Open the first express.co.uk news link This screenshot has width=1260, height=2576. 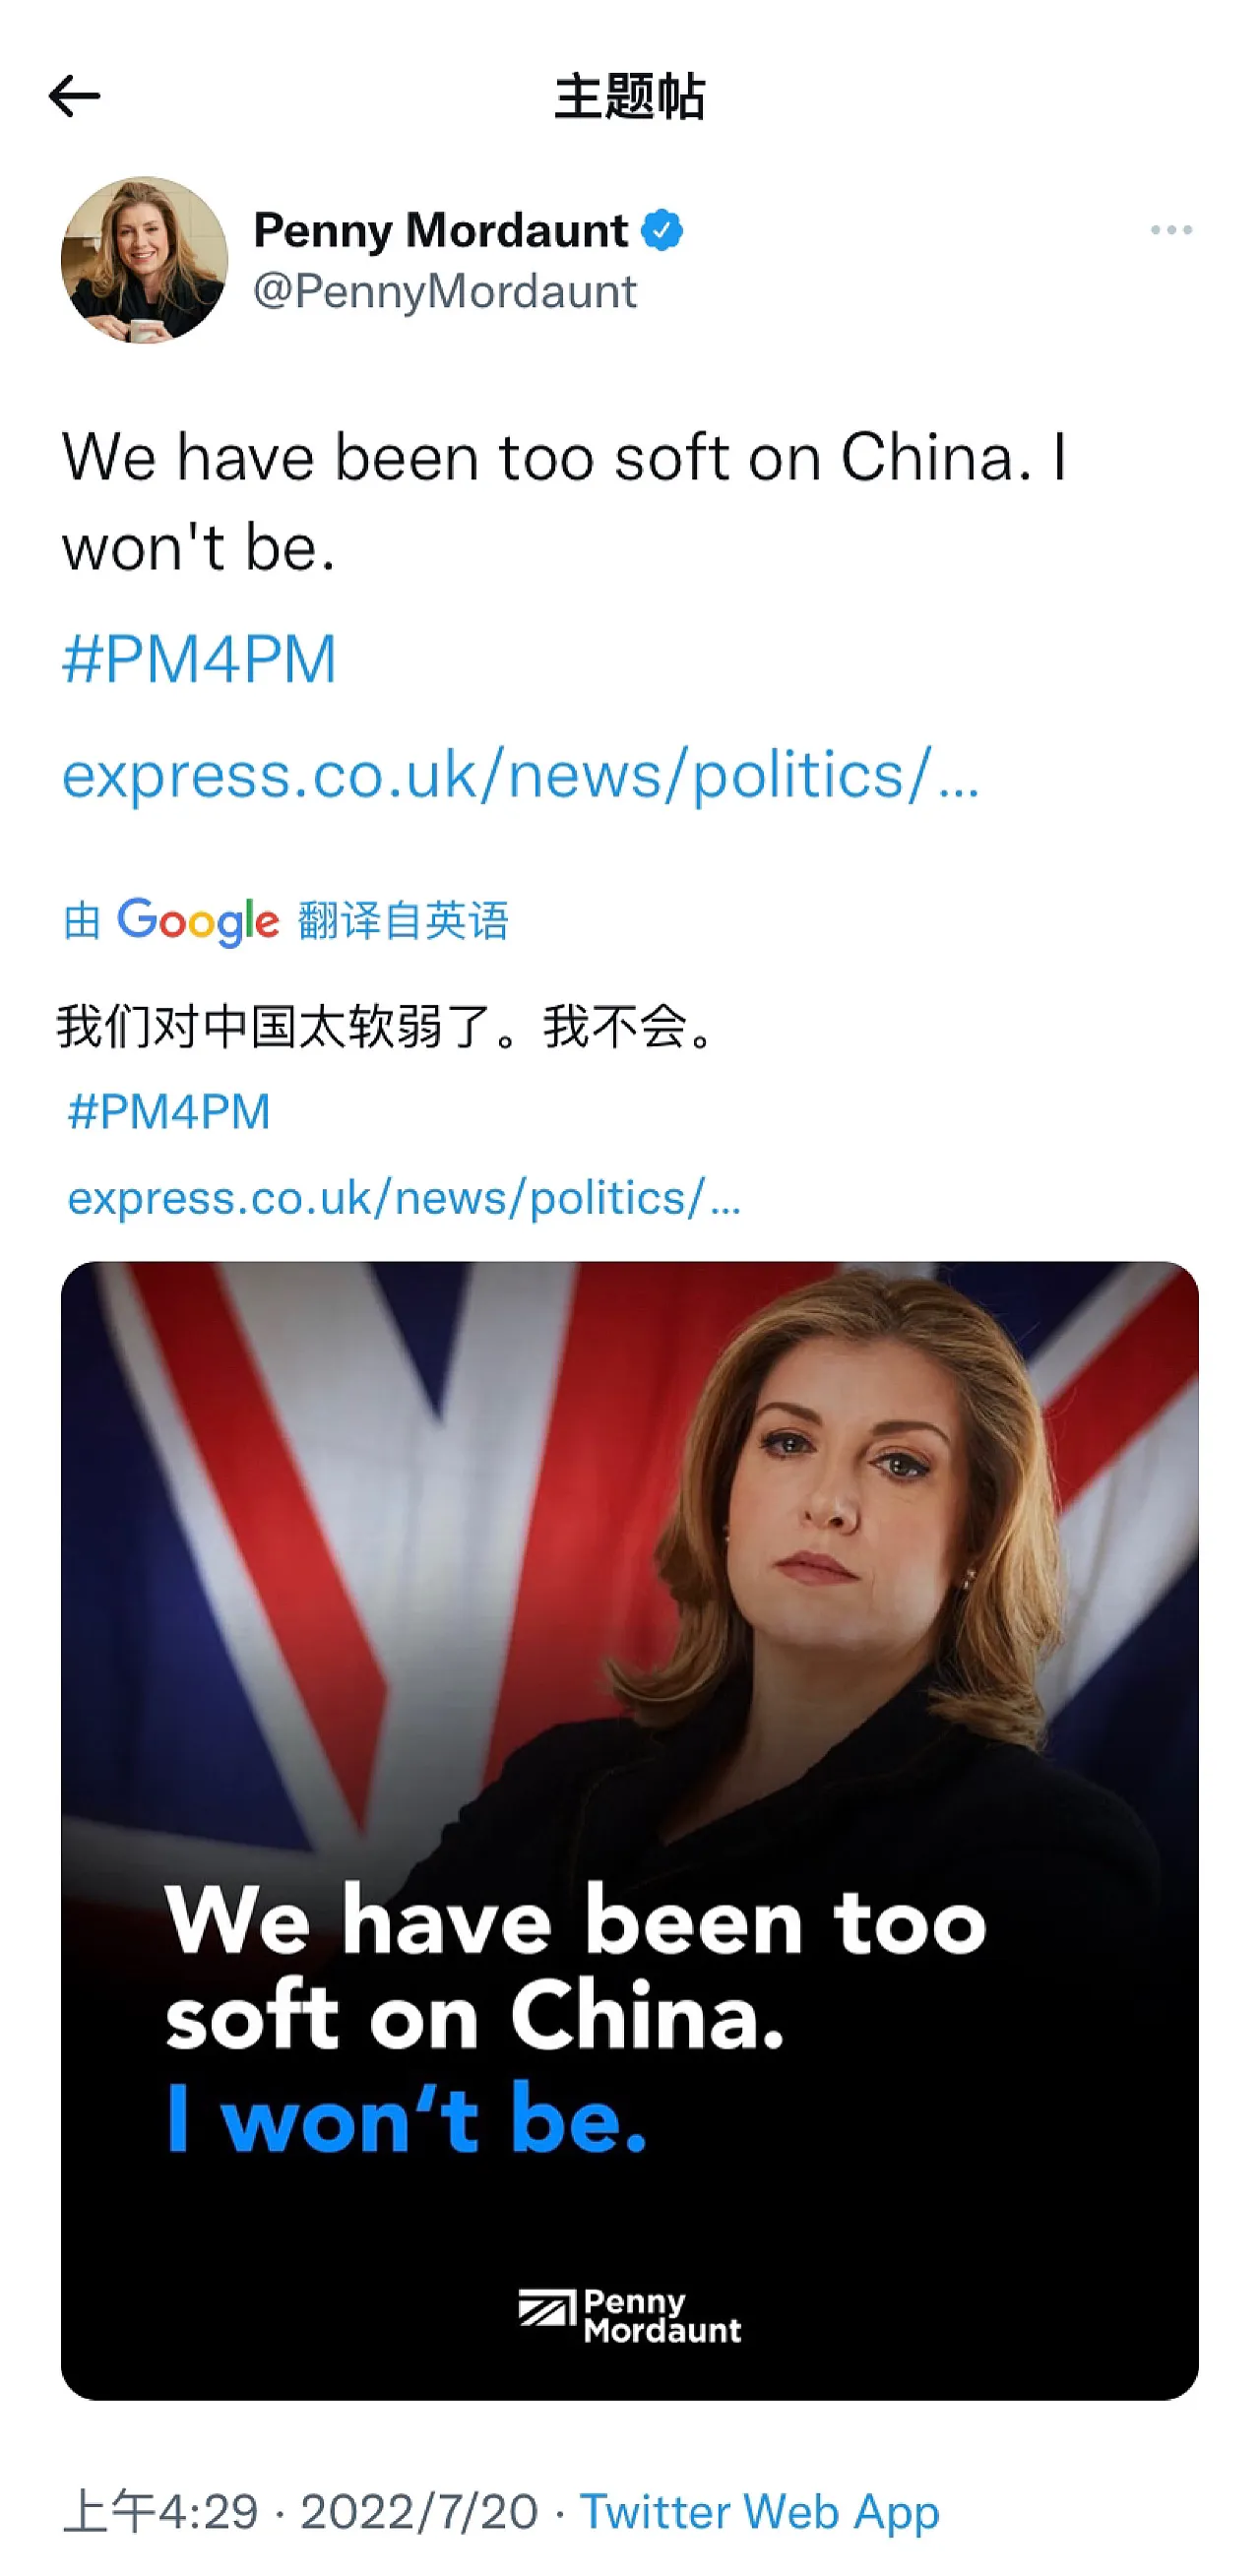point(520,775)
